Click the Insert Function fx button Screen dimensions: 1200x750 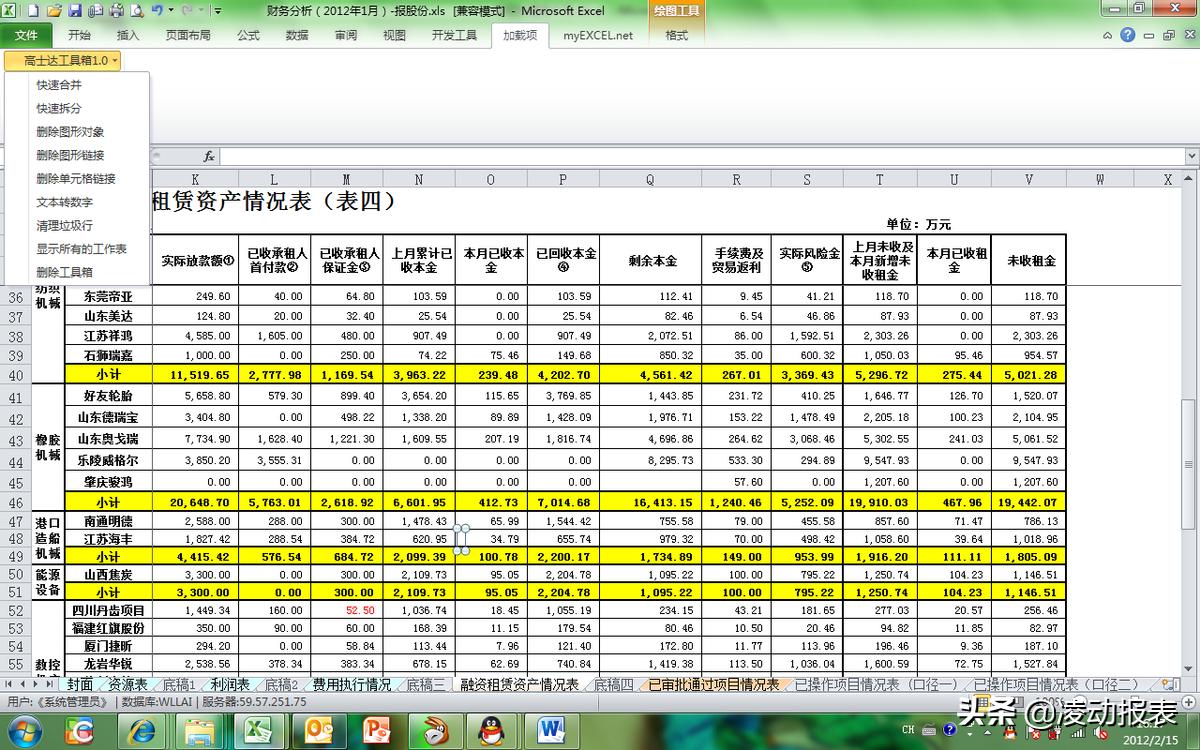(208, 156)
